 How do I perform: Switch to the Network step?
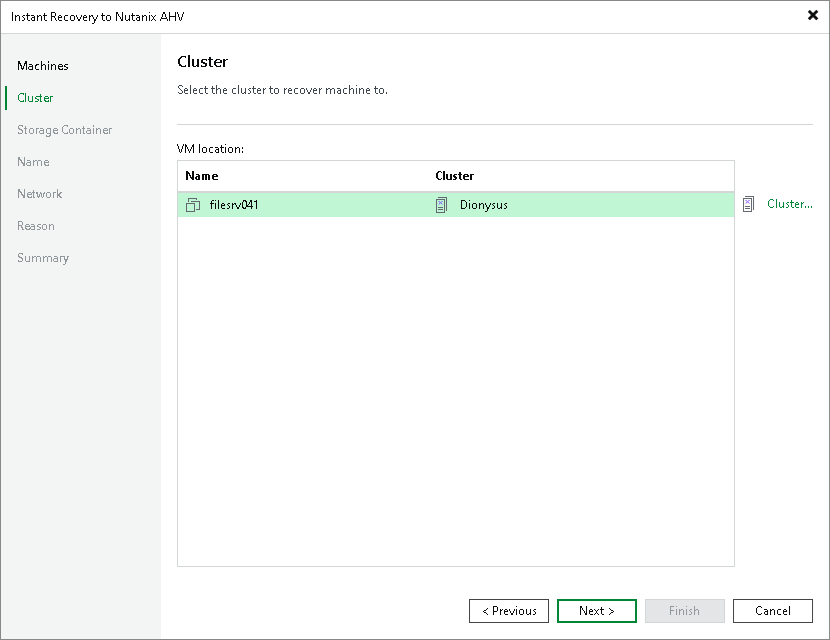[x=40, y=194]
